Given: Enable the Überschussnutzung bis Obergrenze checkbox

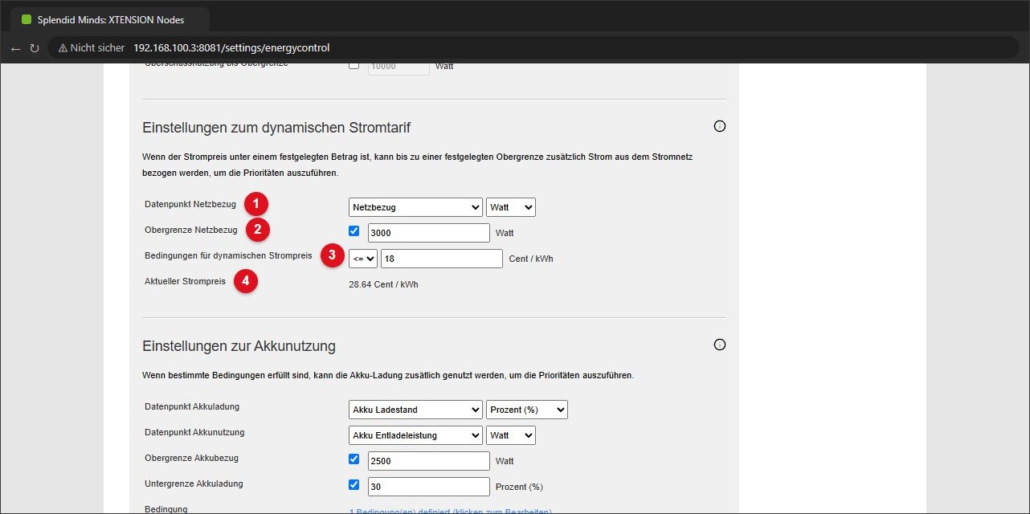Looking at the screenshot, I should (x=354, y=65).
